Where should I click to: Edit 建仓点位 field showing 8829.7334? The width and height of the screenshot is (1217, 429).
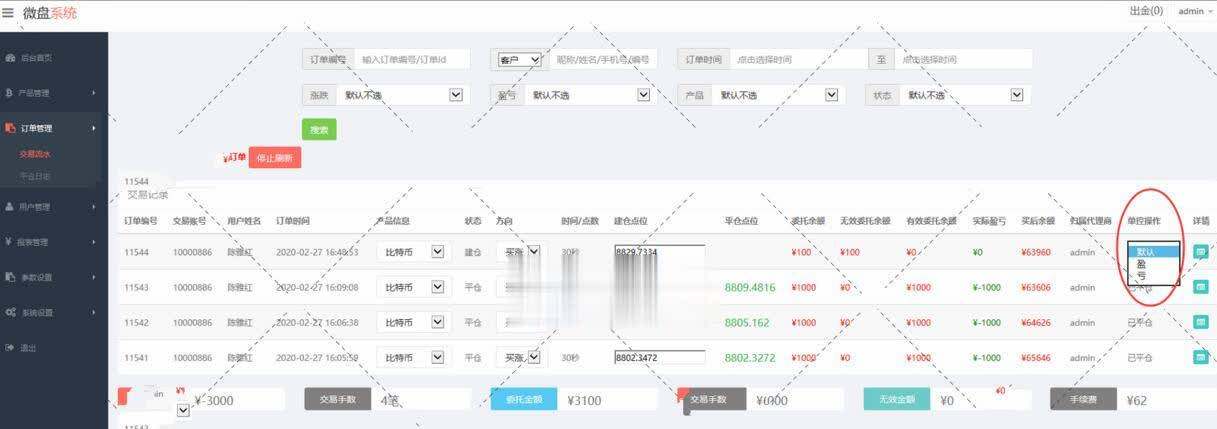tap(660, 252)
